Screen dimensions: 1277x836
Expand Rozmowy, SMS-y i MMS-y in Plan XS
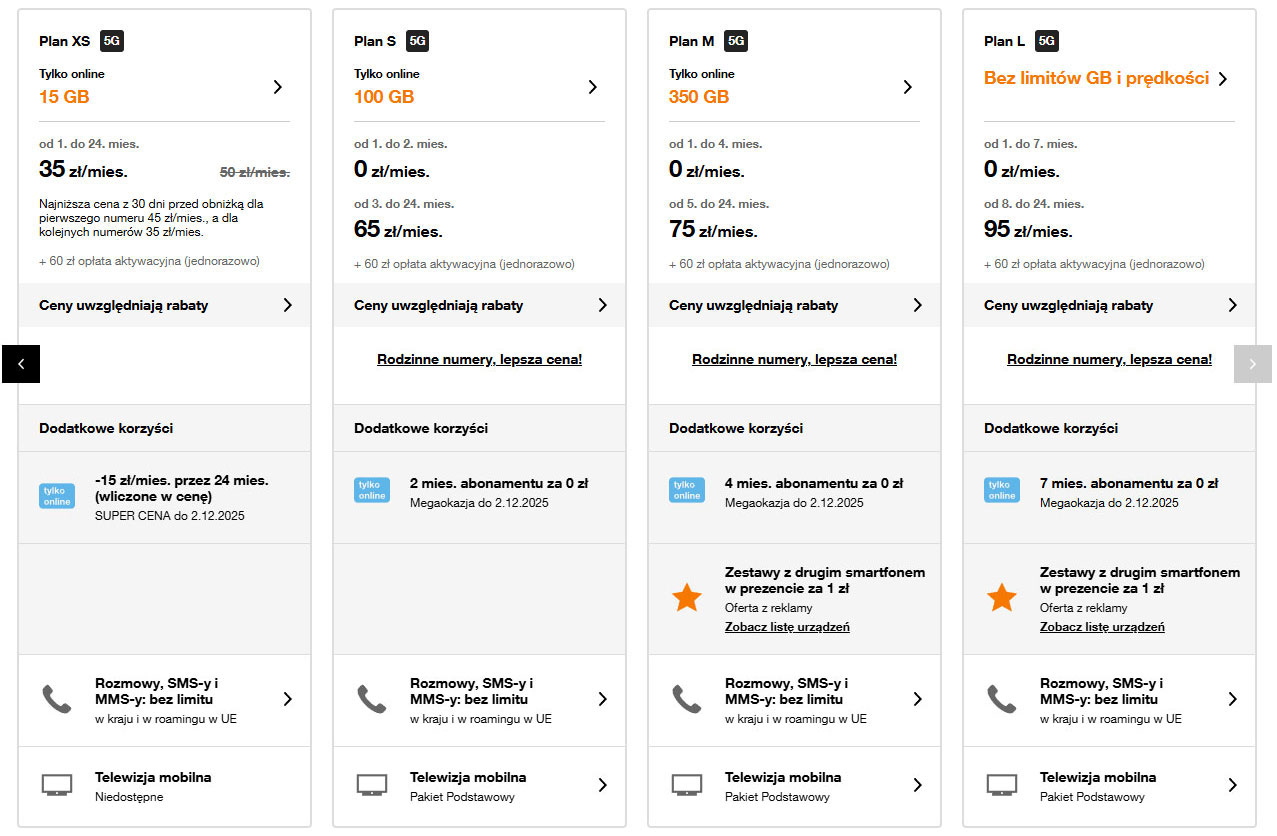[x=287, y=699]
